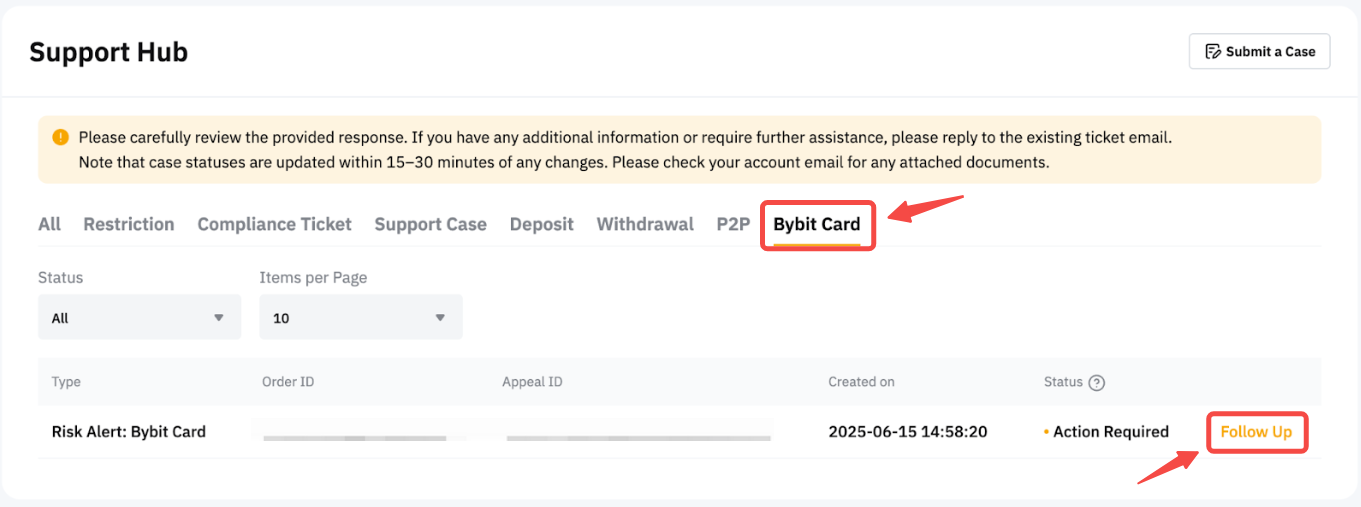Screen dimensions: 1361x507
Task: Click the Order ID column header
Action: pyautogui.click(x=288, y=382)
